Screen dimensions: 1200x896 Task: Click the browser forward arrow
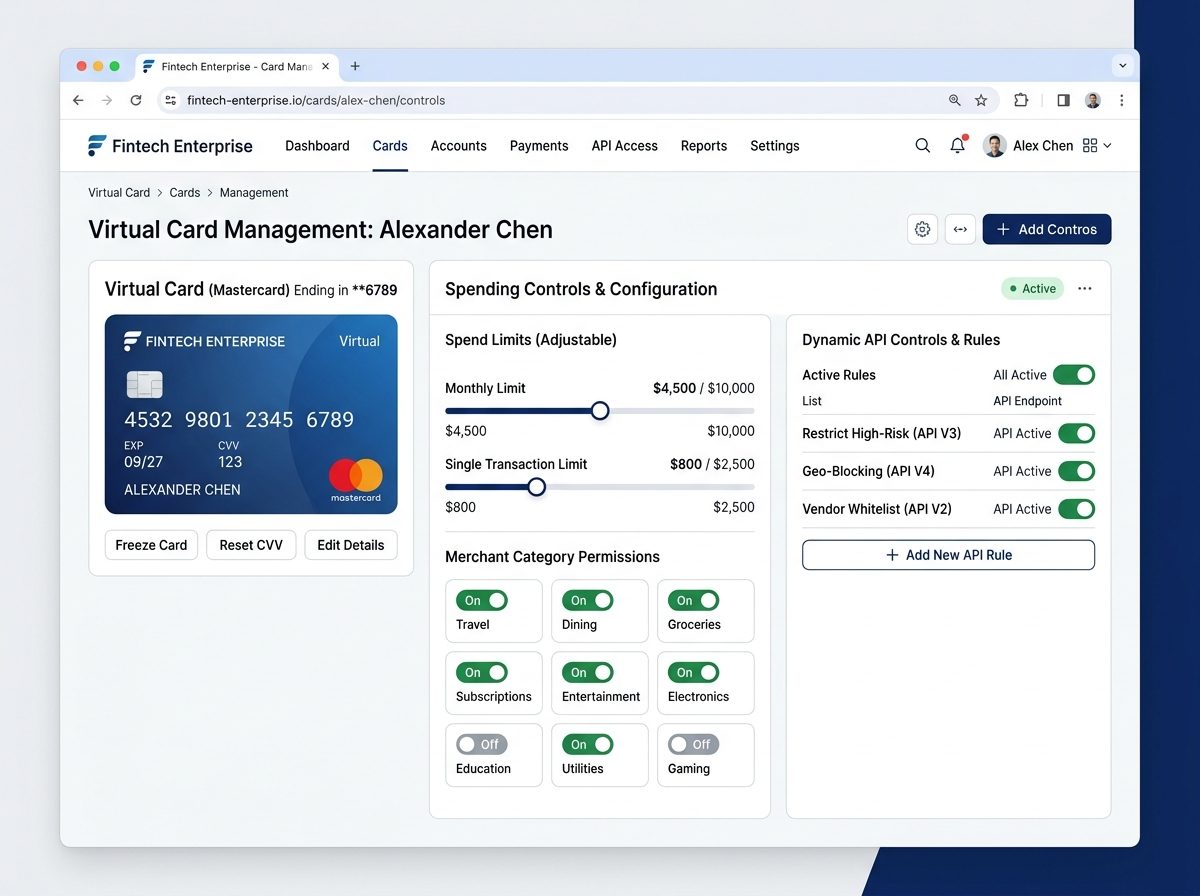pos(107,100)
